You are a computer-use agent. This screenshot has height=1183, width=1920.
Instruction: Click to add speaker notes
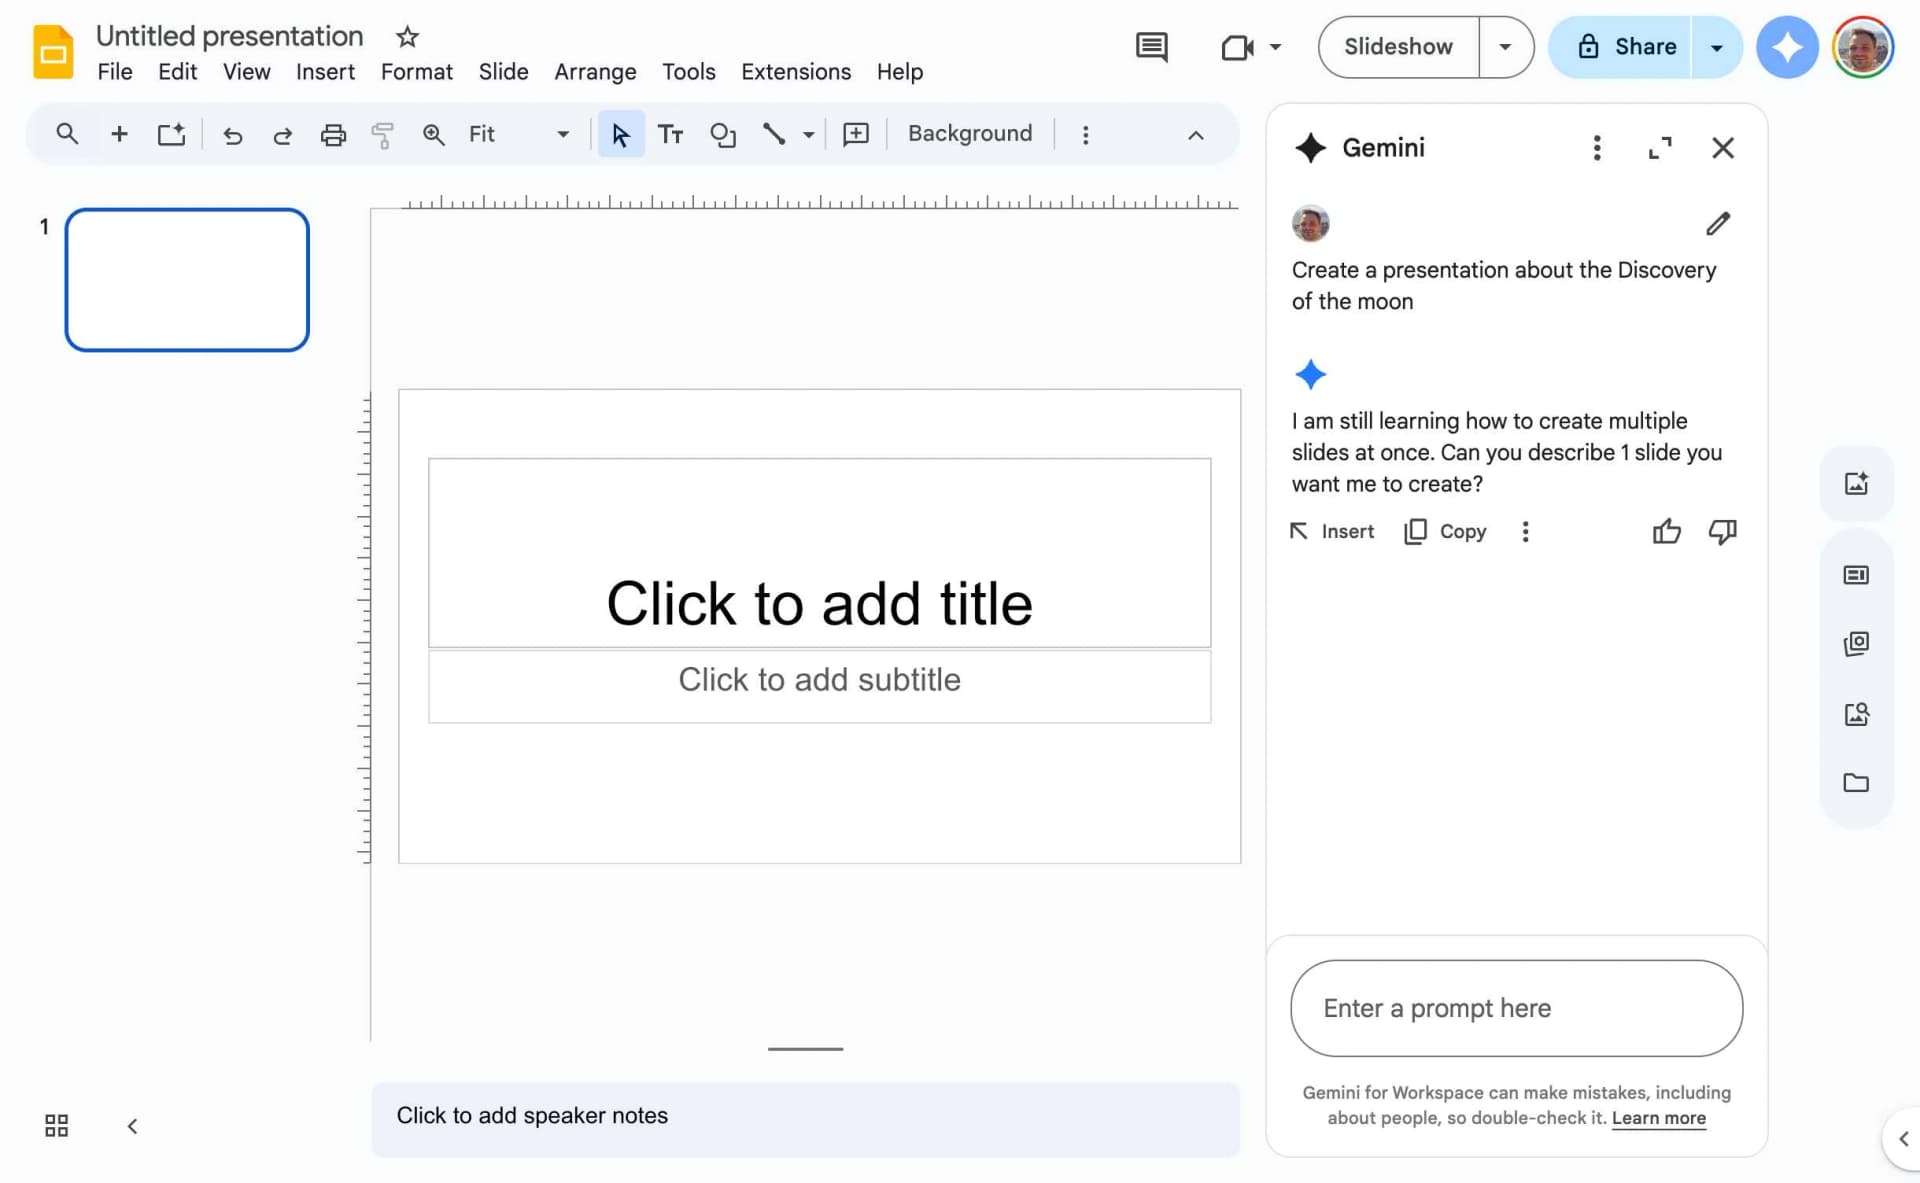coord(805,1119)
